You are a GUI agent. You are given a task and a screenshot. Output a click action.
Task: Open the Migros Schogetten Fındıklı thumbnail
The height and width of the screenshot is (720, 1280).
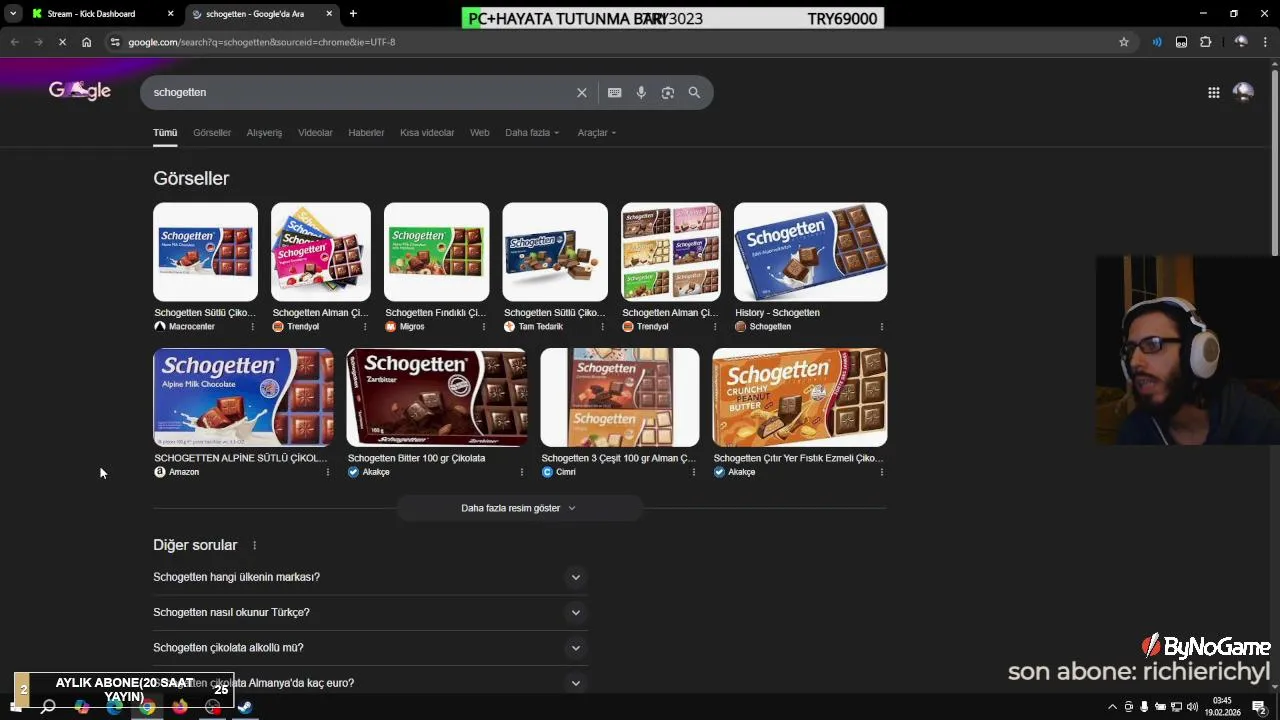point(437,252)
